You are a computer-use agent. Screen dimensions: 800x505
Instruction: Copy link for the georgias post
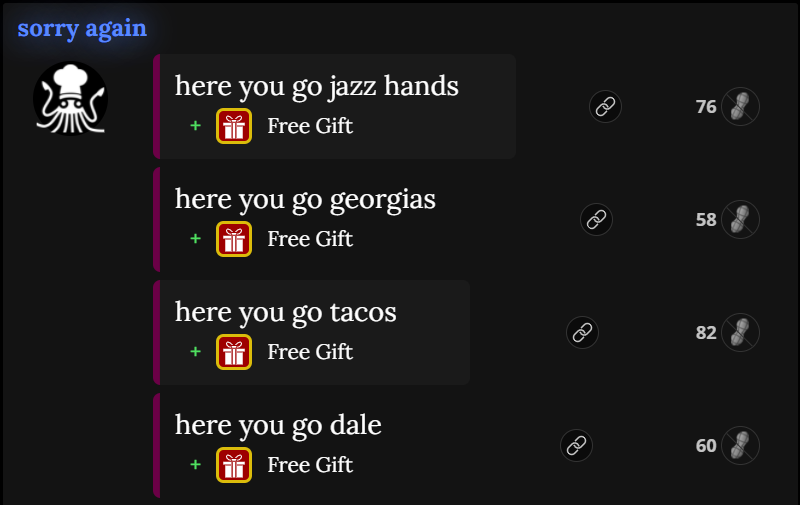[x=596, y=219]
